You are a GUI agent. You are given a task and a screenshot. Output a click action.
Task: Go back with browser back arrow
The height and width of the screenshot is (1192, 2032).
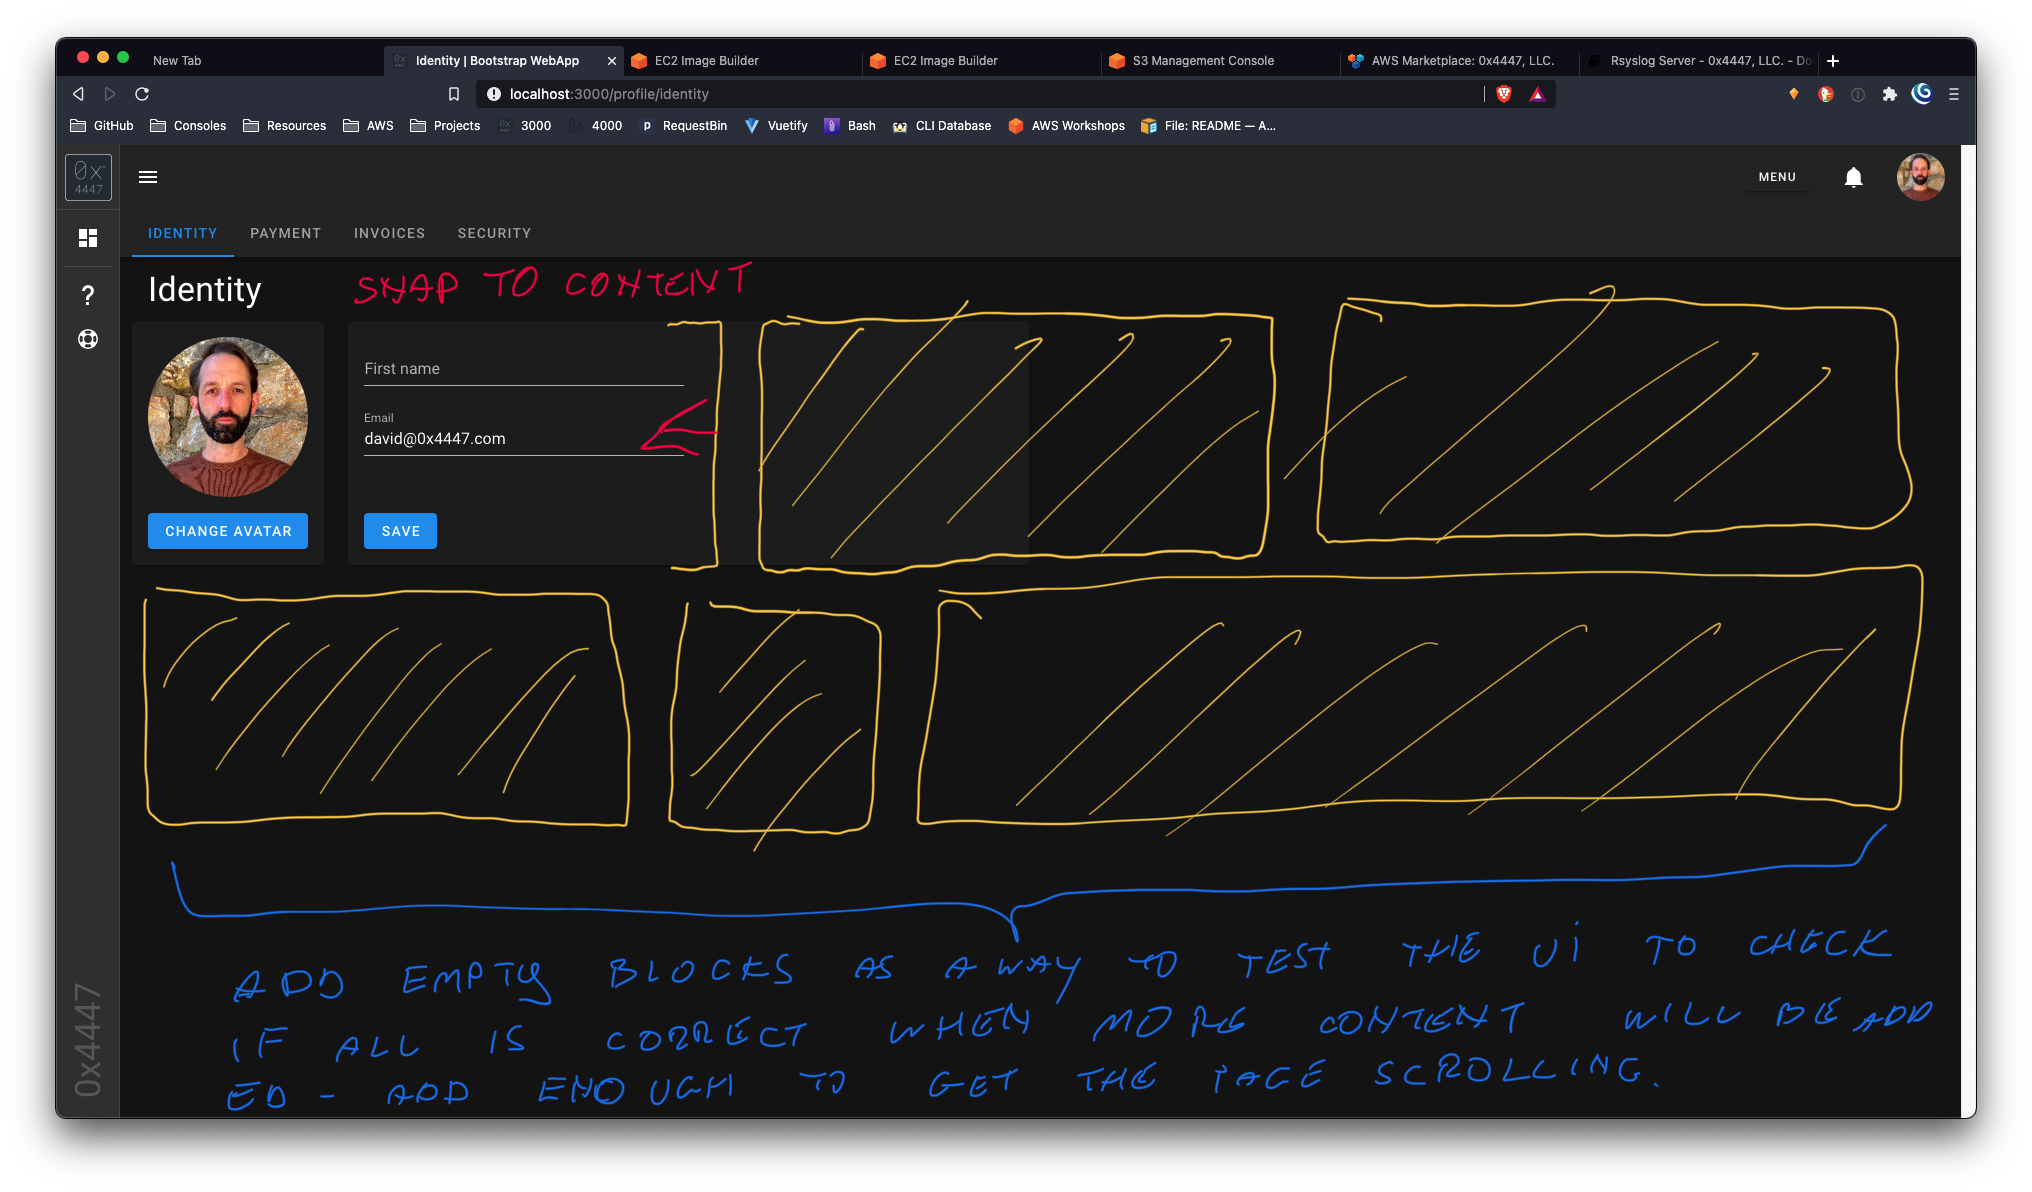pyautogui.click(x=78, y=94)
